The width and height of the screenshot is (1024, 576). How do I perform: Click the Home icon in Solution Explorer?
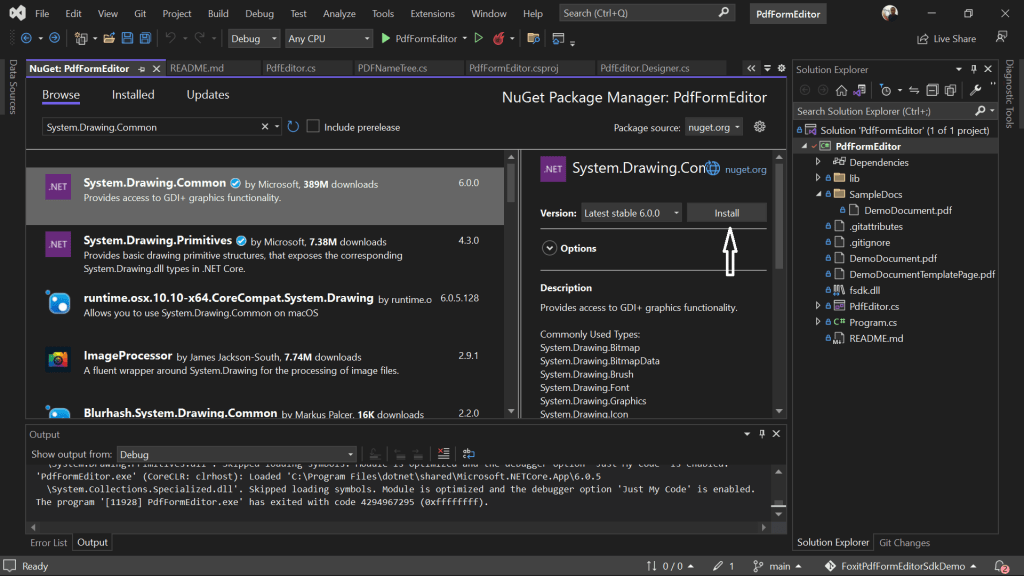pyautogui.click(x=841, y=90)
